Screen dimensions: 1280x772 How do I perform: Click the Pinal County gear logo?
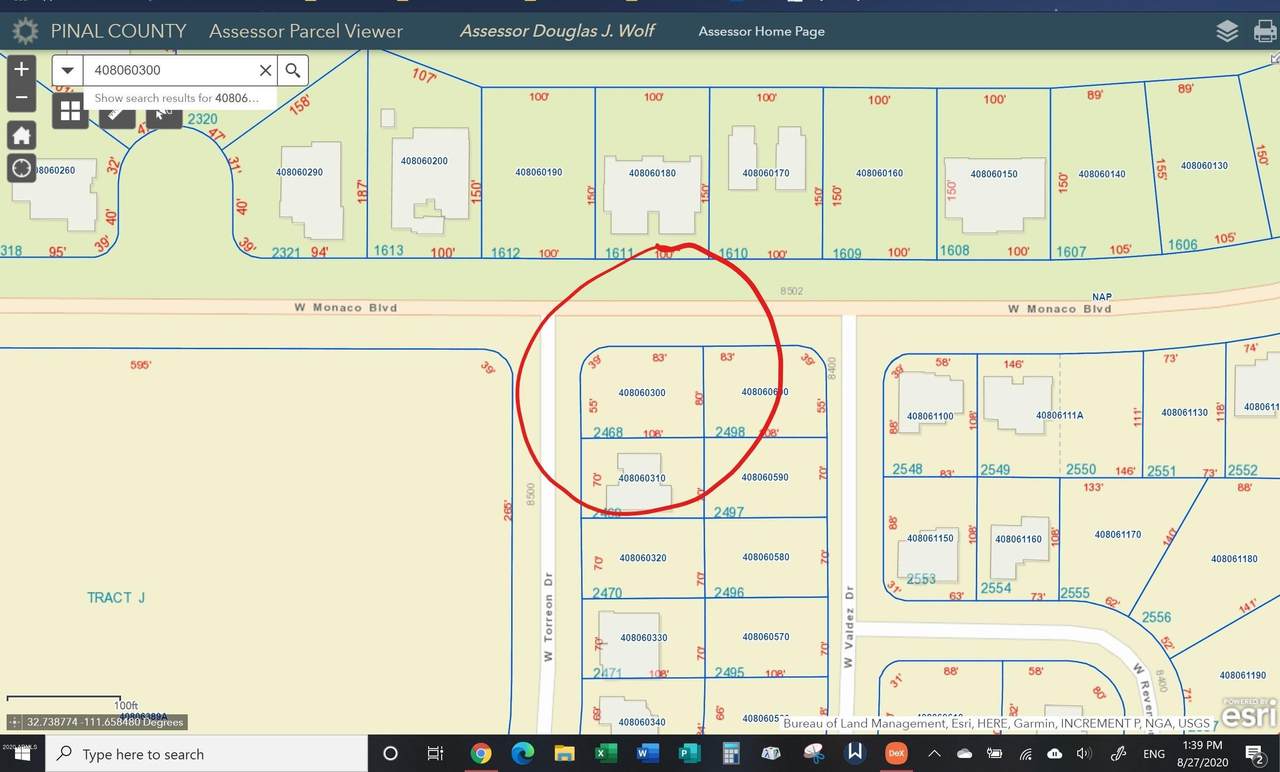point(24,31)
